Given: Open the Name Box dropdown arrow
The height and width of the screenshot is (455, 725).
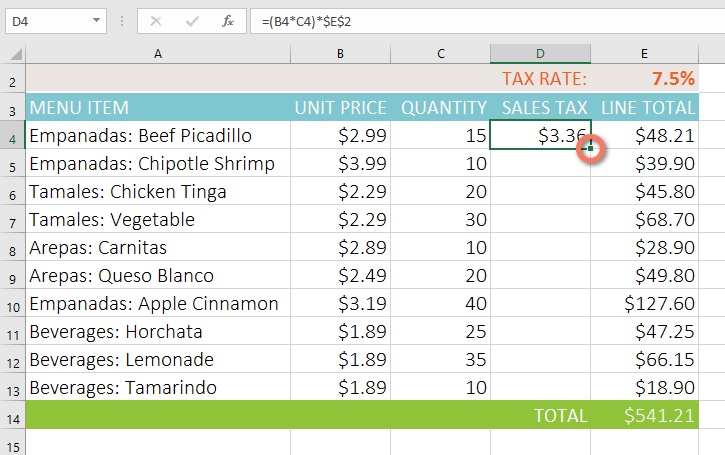Looking at the screenshot, I should coord(96,20).
